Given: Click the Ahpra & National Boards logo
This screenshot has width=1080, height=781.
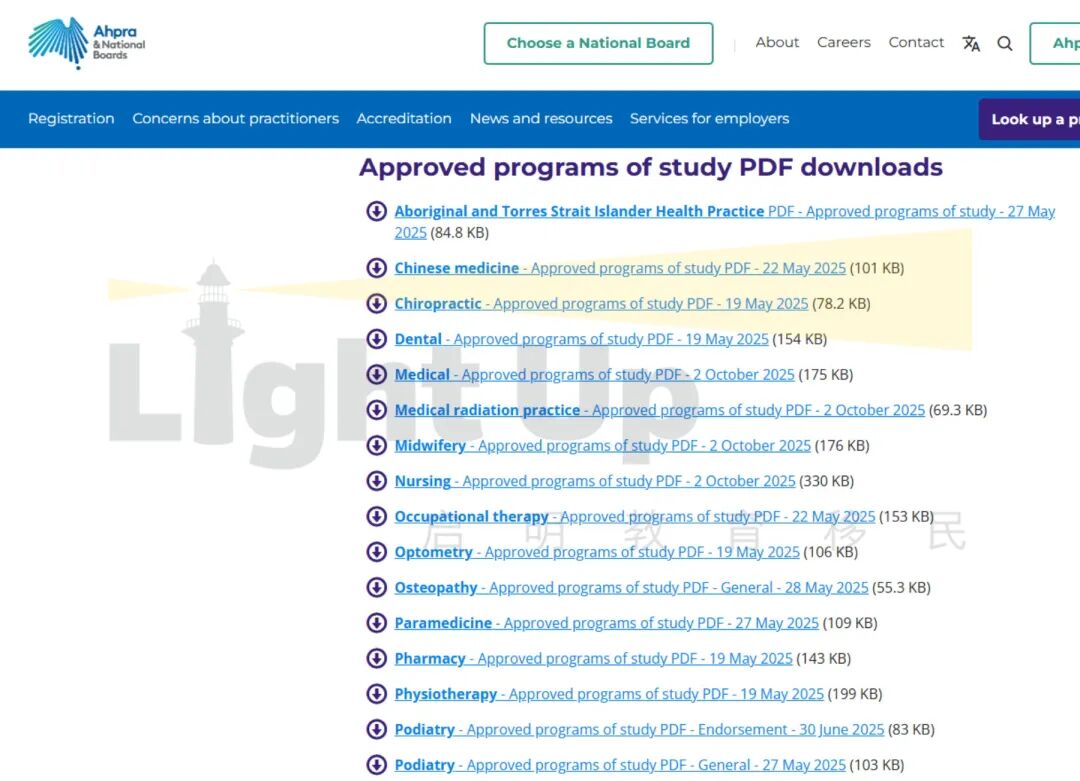Looking at the screenshot, I should [87, 43].
